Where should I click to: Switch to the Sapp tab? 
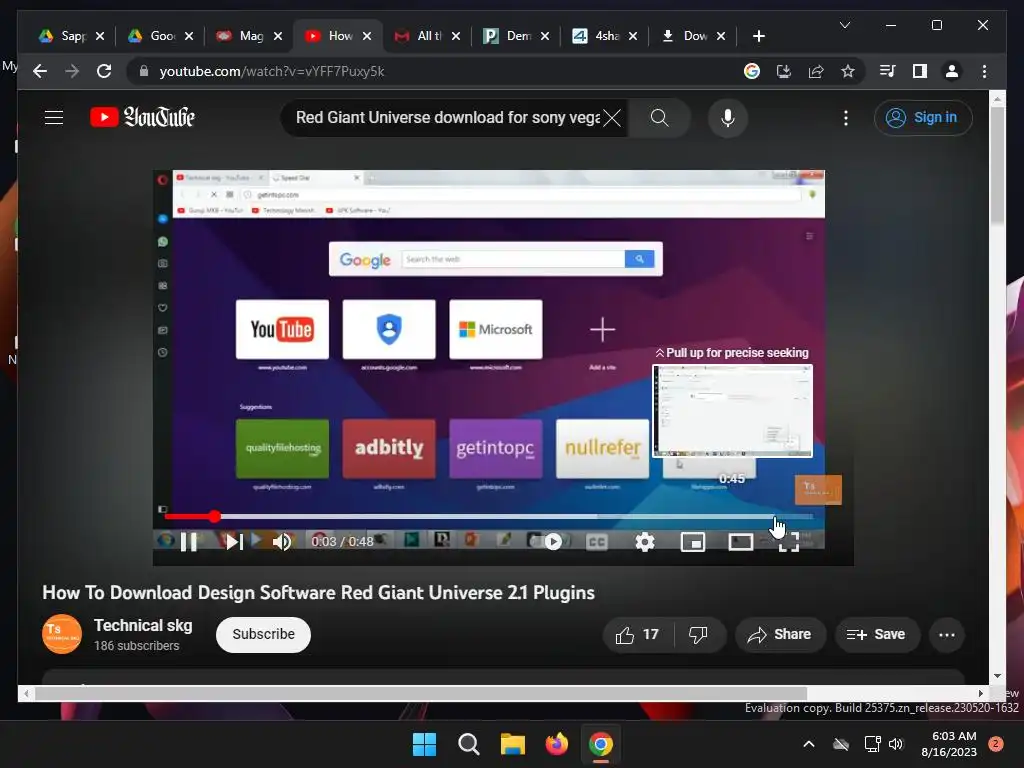point(63,36)
